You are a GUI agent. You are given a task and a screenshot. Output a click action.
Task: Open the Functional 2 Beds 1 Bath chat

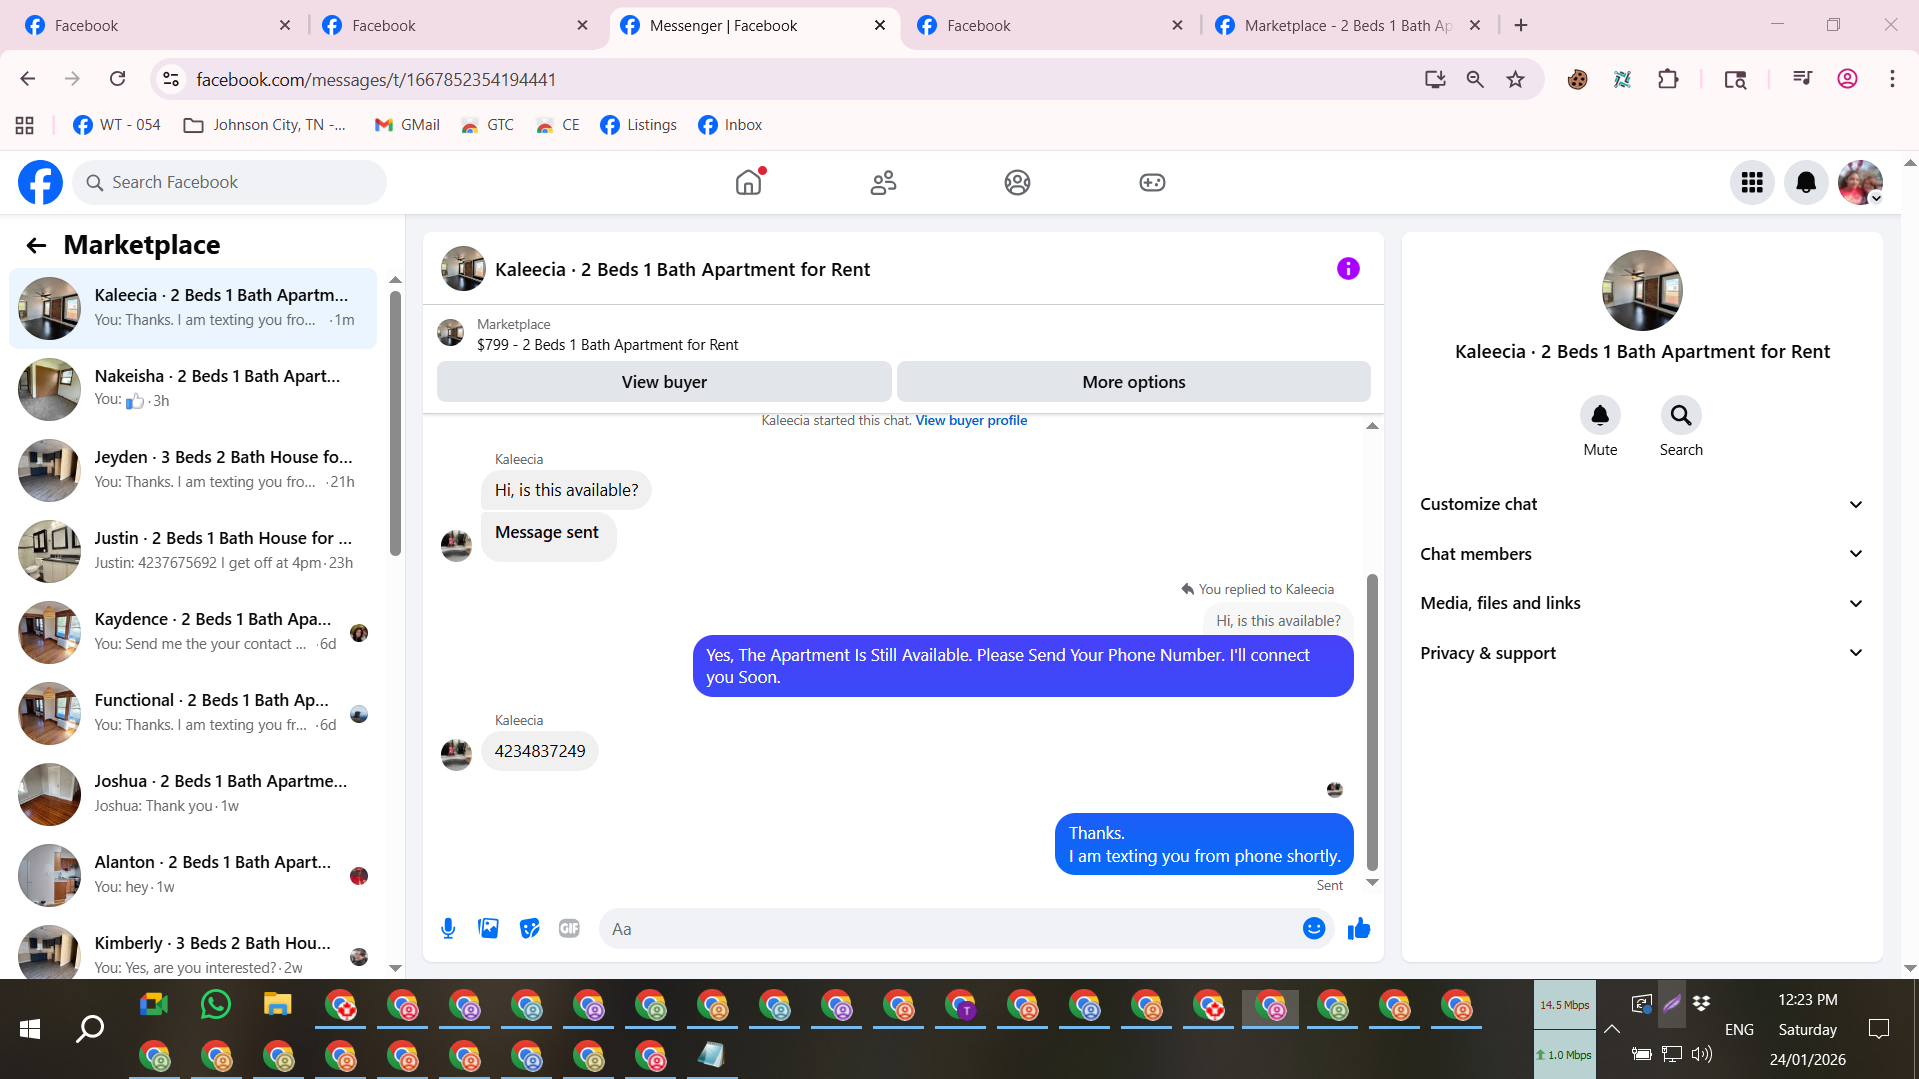point(193,713)
